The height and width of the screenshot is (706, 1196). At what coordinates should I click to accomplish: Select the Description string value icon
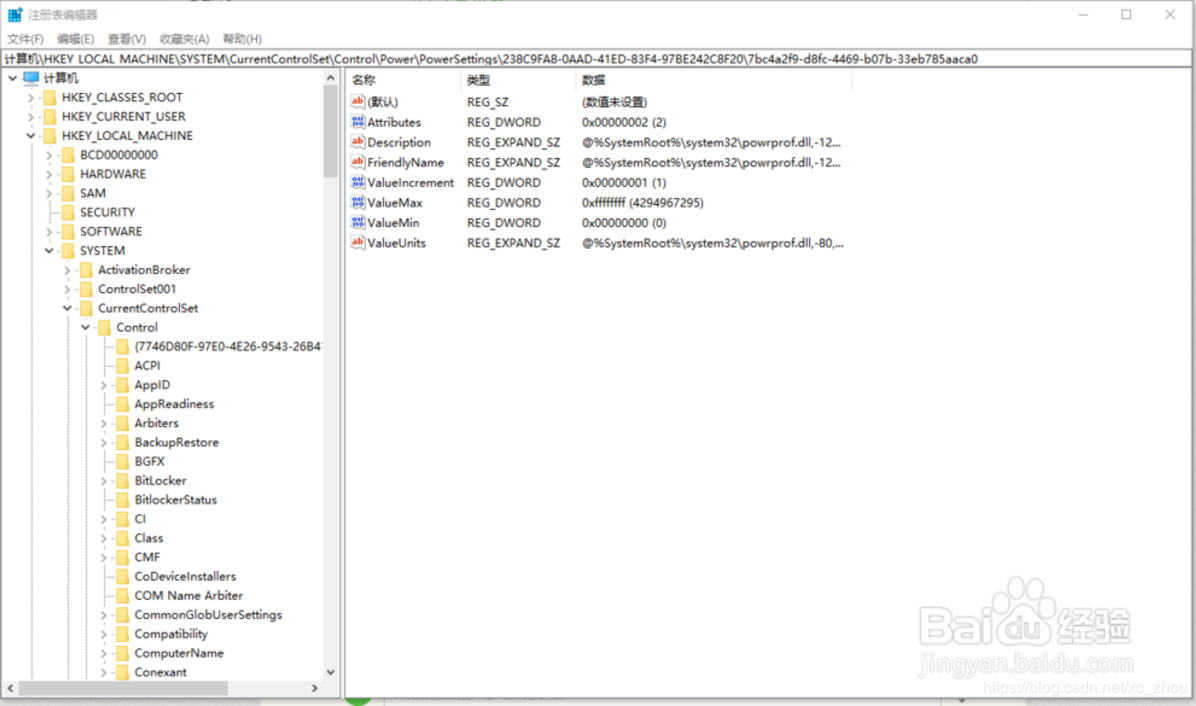coord(358,142)
